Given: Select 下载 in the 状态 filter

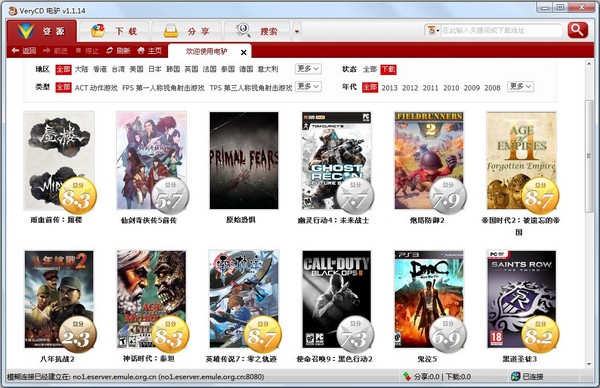Looking at the screenshot, I should 388,69.
